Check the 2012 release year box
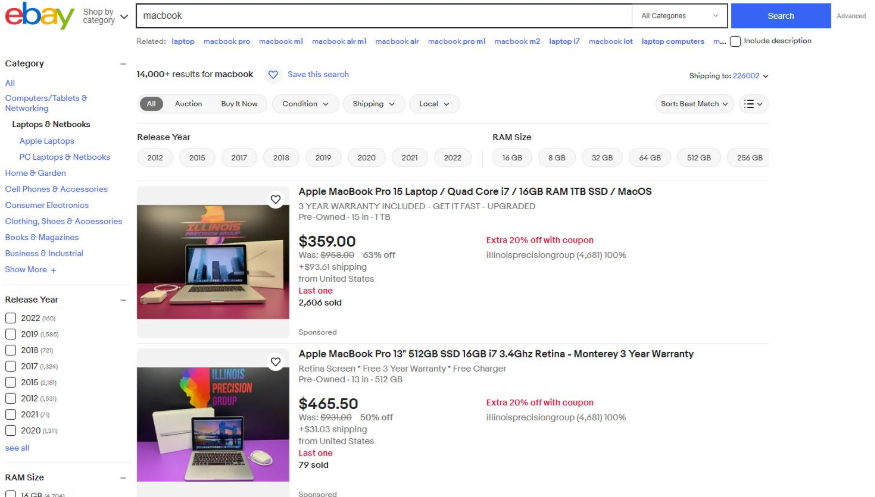Viewport: 875px width, 497px height. tap(11, 398)
